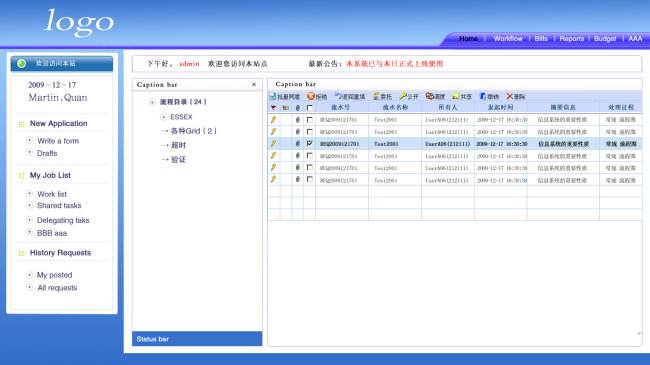Sort by the 所有人 column header
This screenshot has width=650, height=365.
(447, 107)
